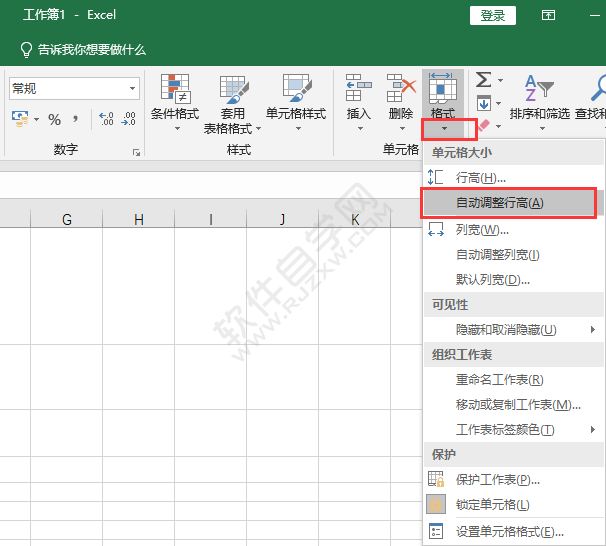This screenshot has height=546, width=606.
Task: Click the Lock Cell padlock icon
Action: [436, 504]
